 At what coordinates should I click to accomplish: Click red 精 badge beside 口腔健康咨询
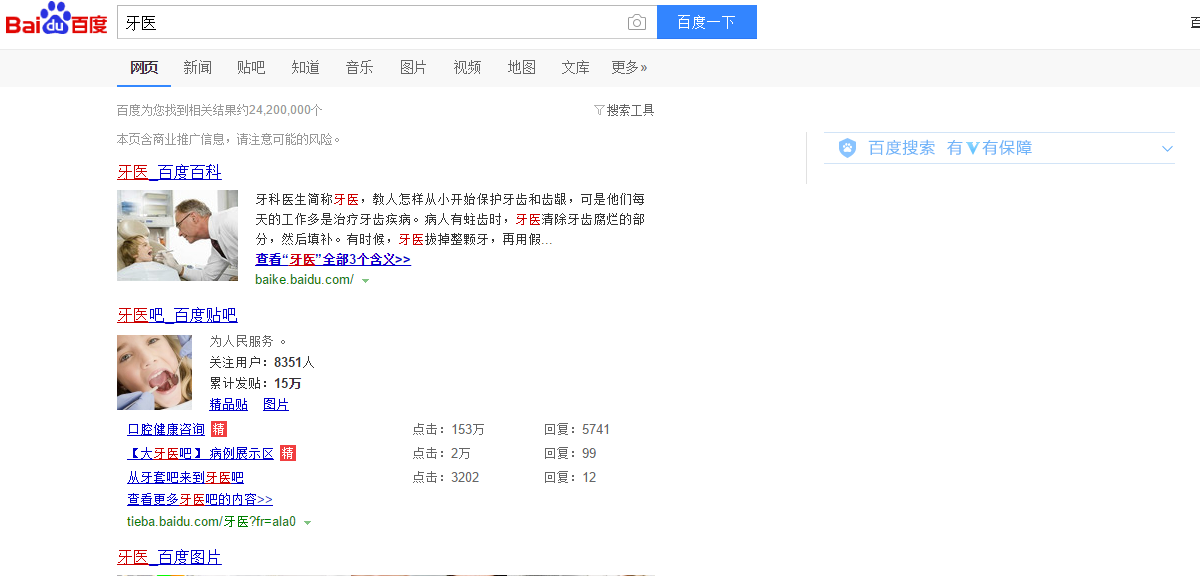tap(219, 429)
